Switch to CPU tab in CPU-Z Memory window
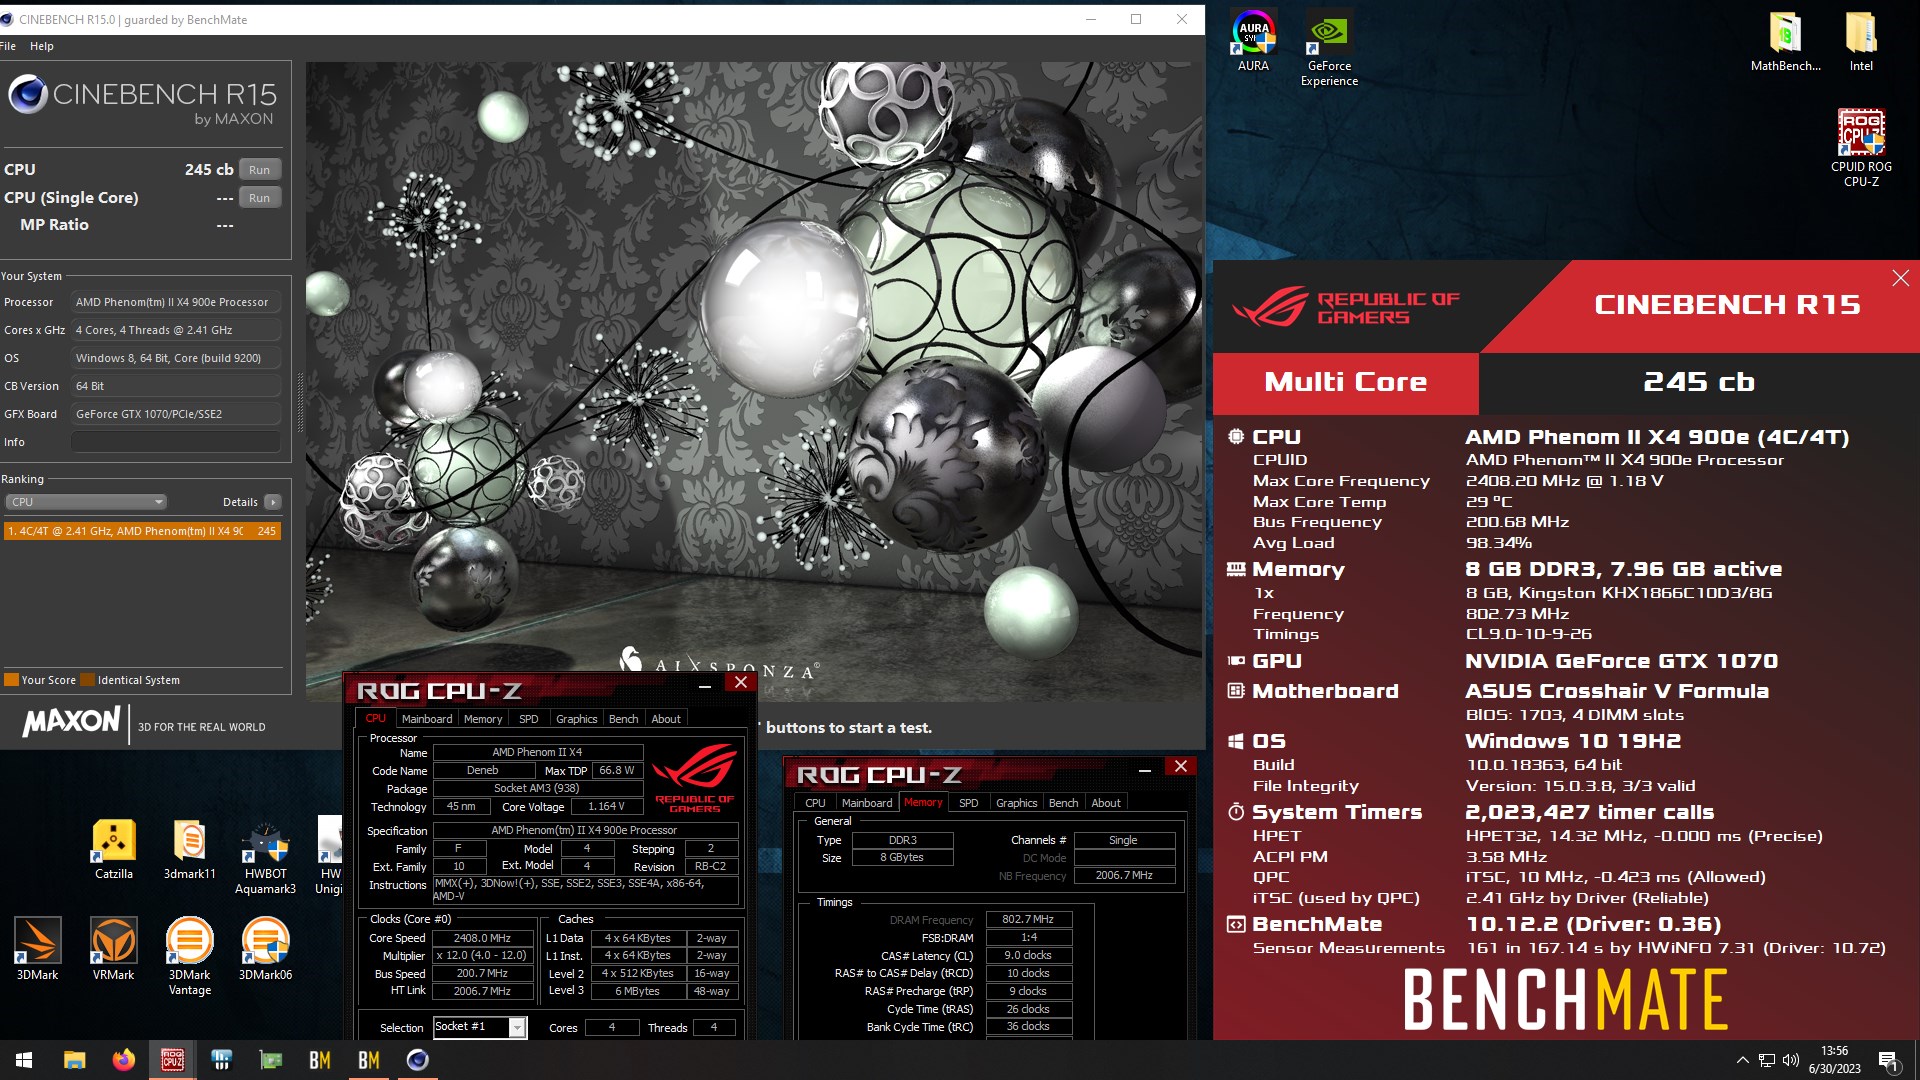Image resolution: width=1920 pixels, height=1080 pixels. coord(815,803)
